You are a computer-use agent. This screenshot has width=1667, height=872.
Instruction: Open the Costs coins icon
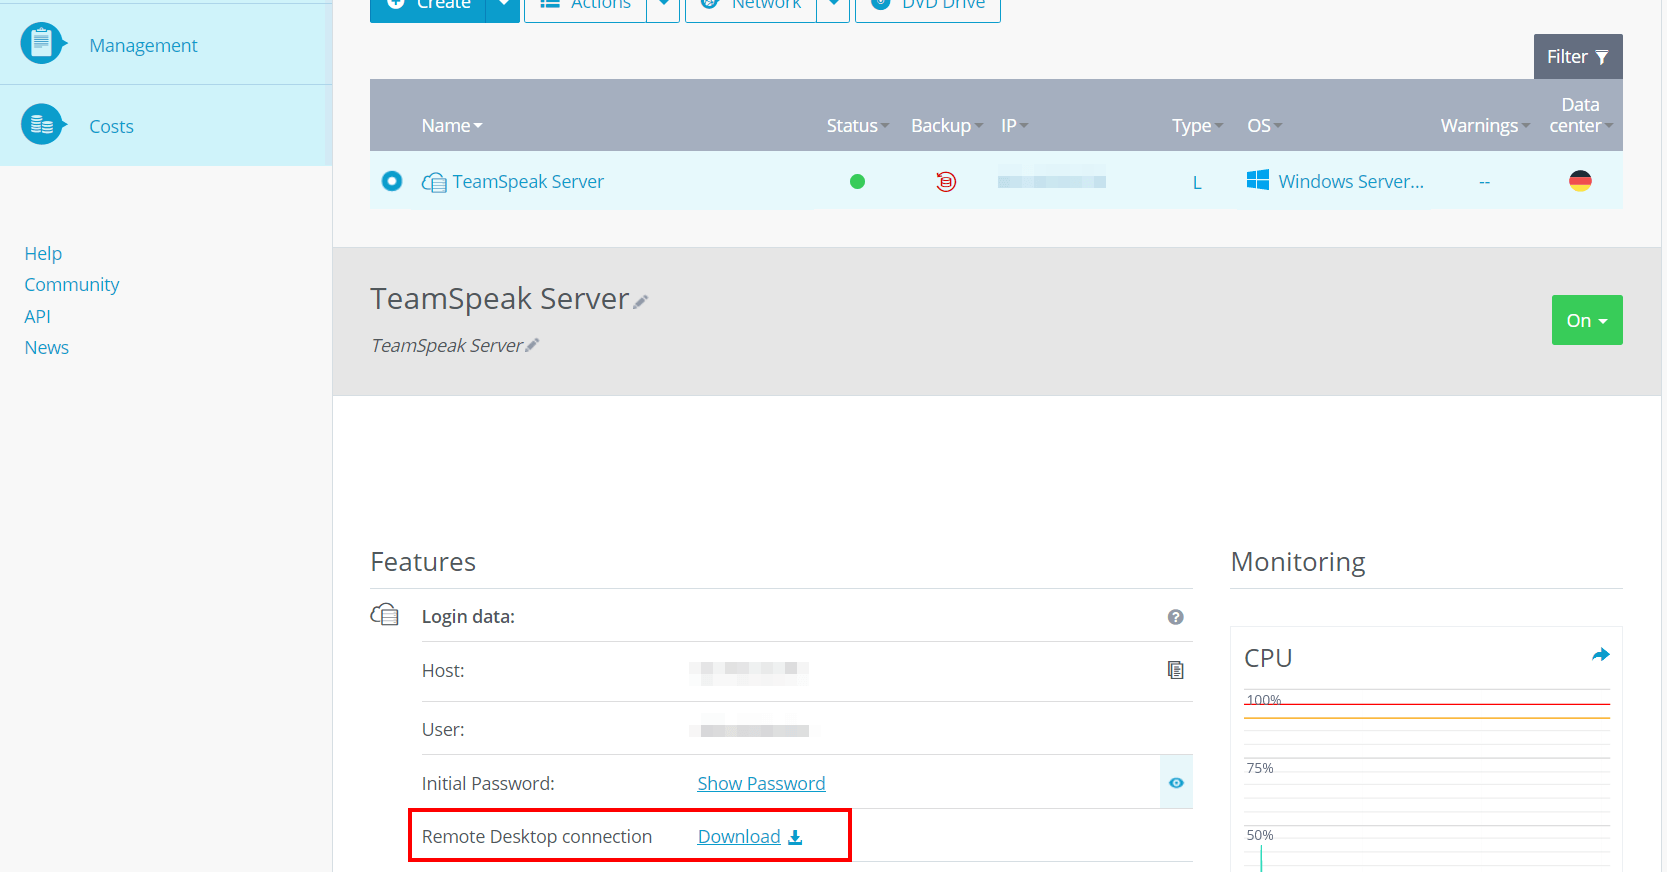tap(42, 124)
